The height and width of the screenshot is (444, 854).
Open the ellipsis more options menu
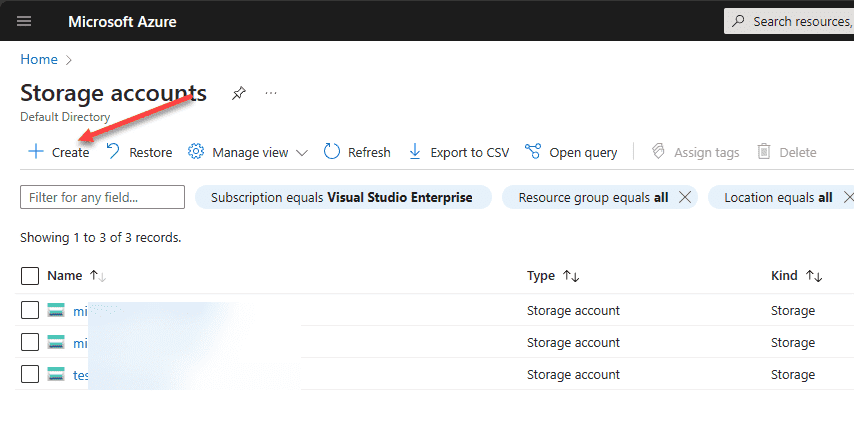(271, 93)
